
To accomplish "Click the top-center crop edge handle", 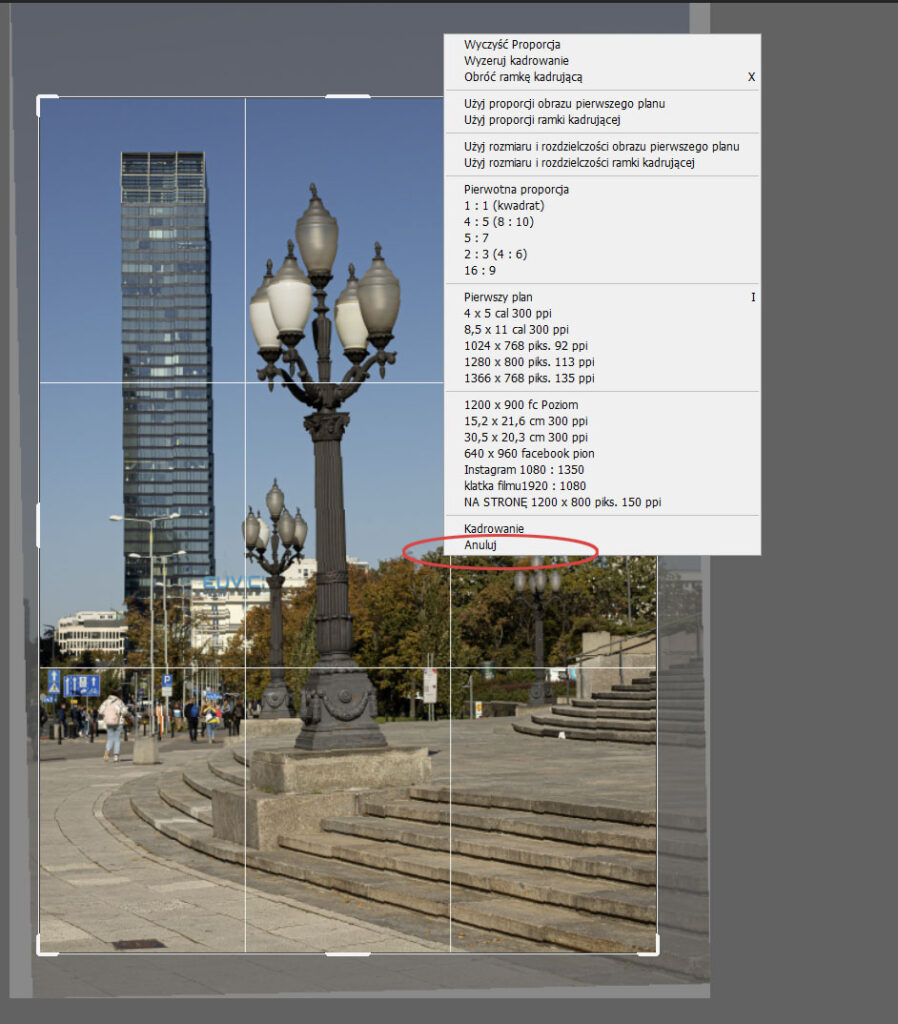I will [348, 97].
